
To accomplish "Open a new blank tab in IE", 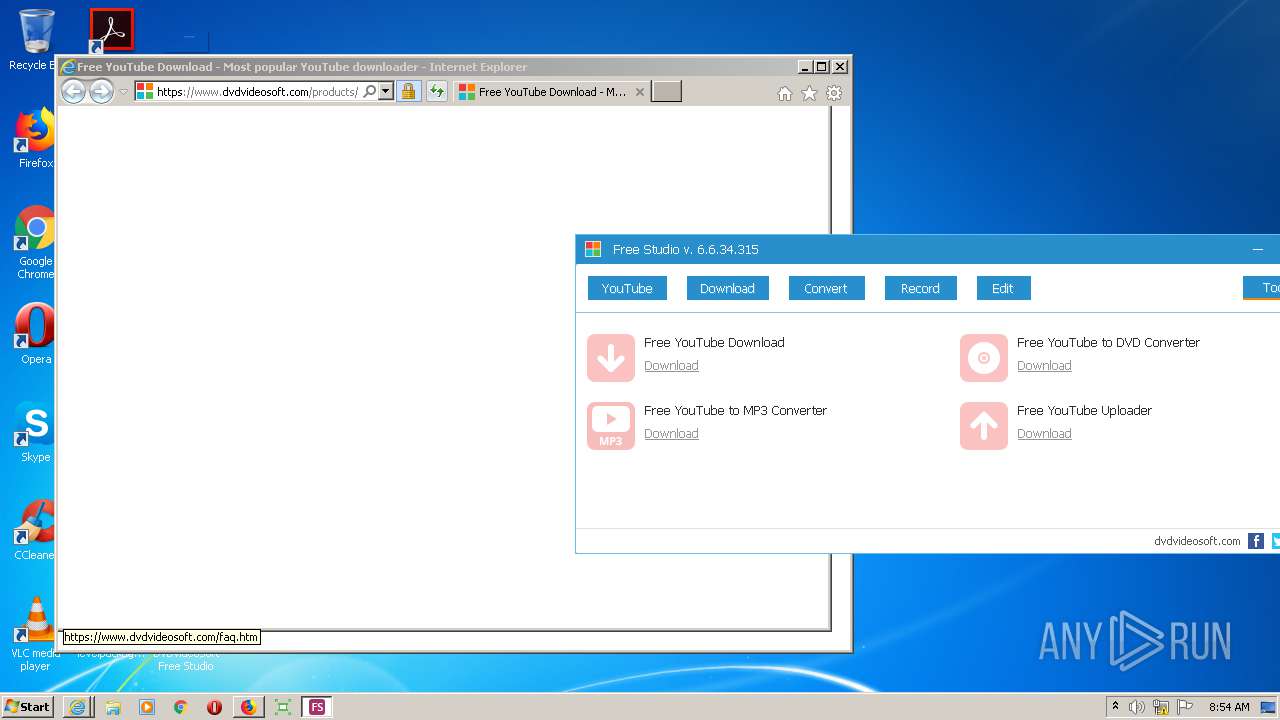I will (x=666, y=91).
